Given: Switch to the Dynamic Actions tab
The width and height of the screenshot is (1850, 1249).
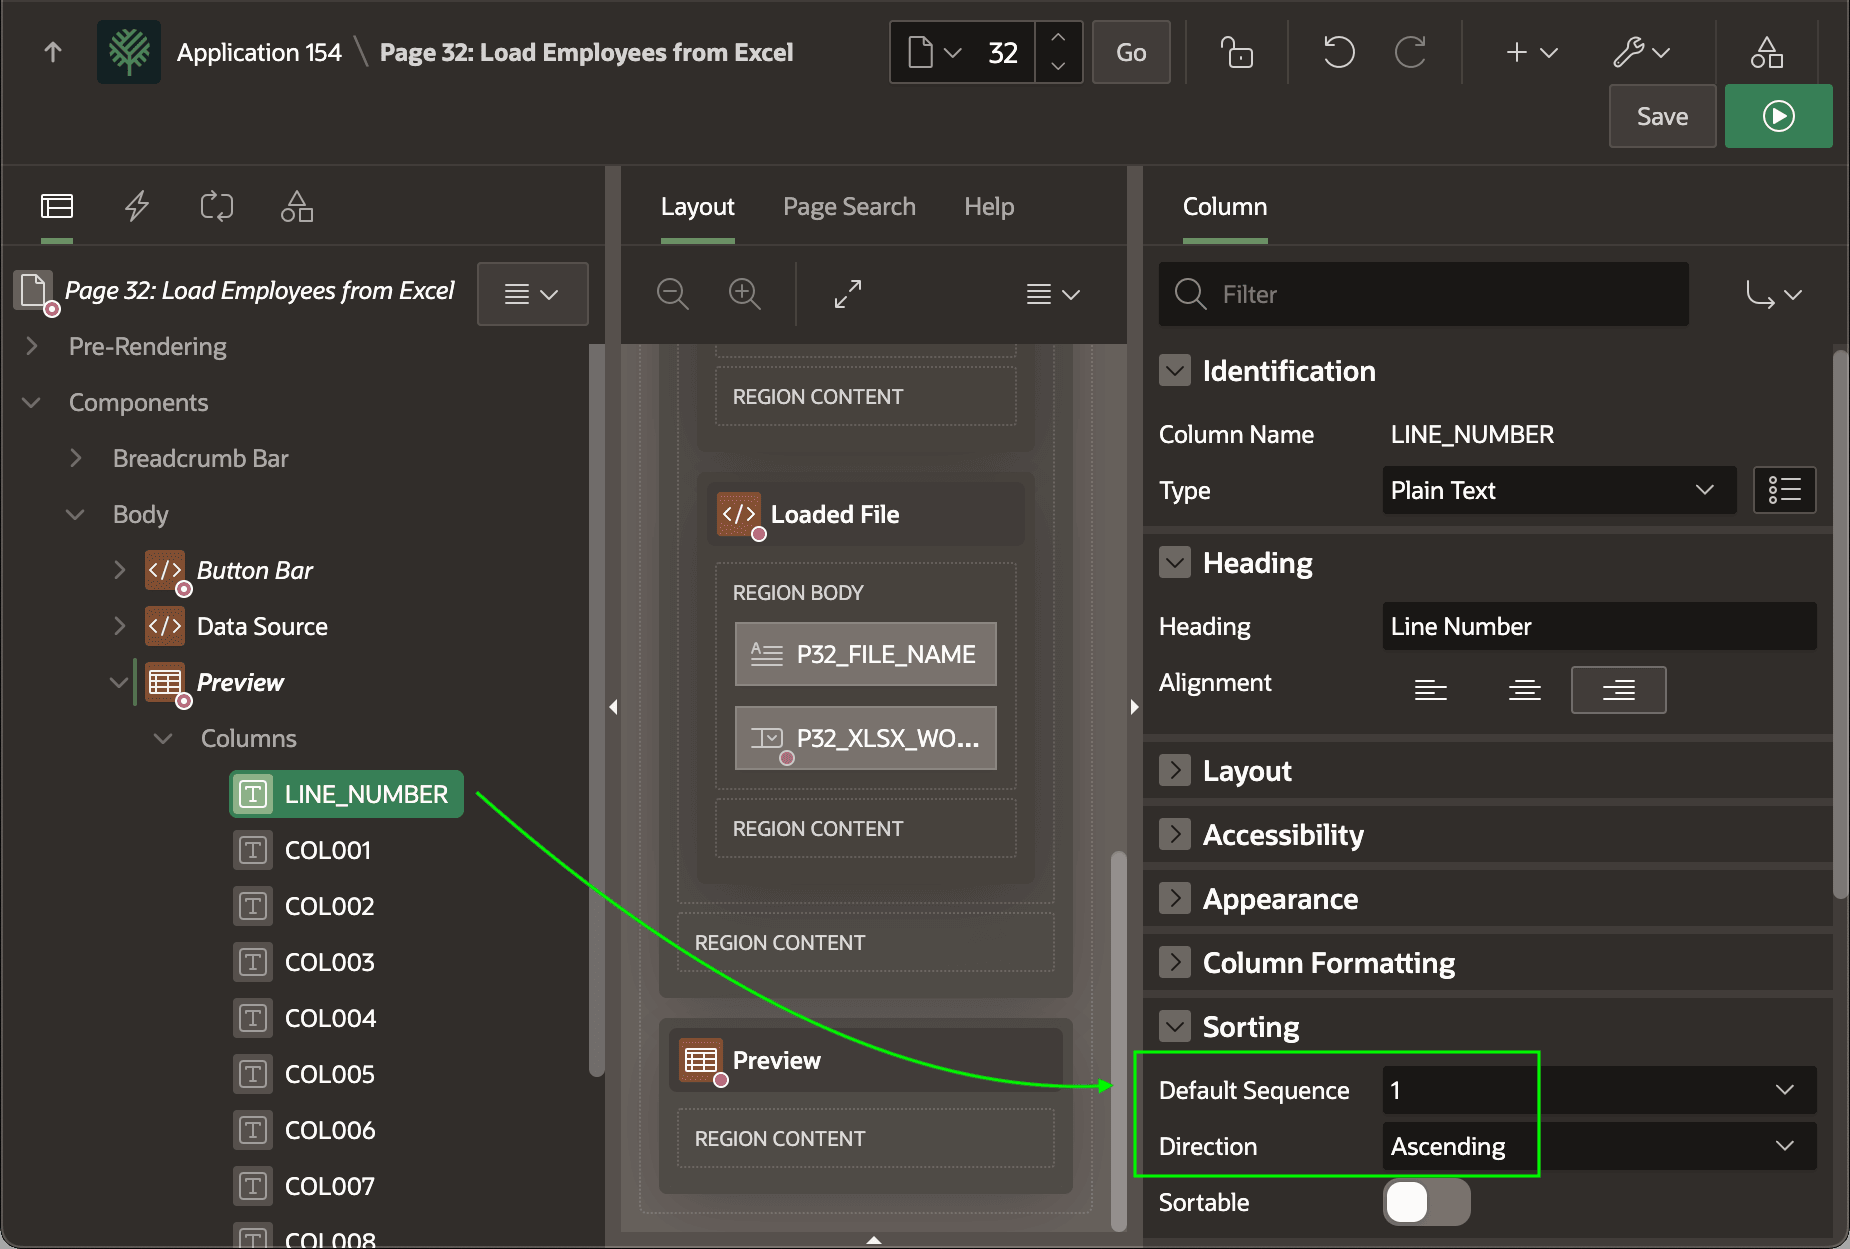Looking at the screenshot, I should point(137,207).
